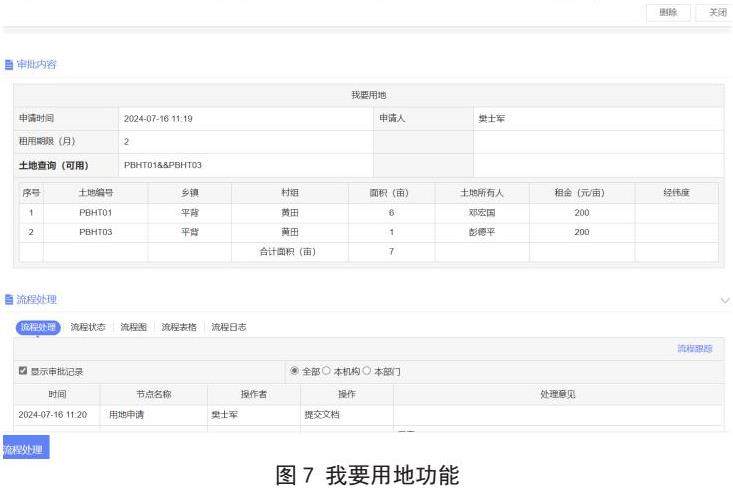The height and width of the screenshot is (488, 733).
Task: Click the blue 流程处理 button at bottom
Action: (25, 450)
